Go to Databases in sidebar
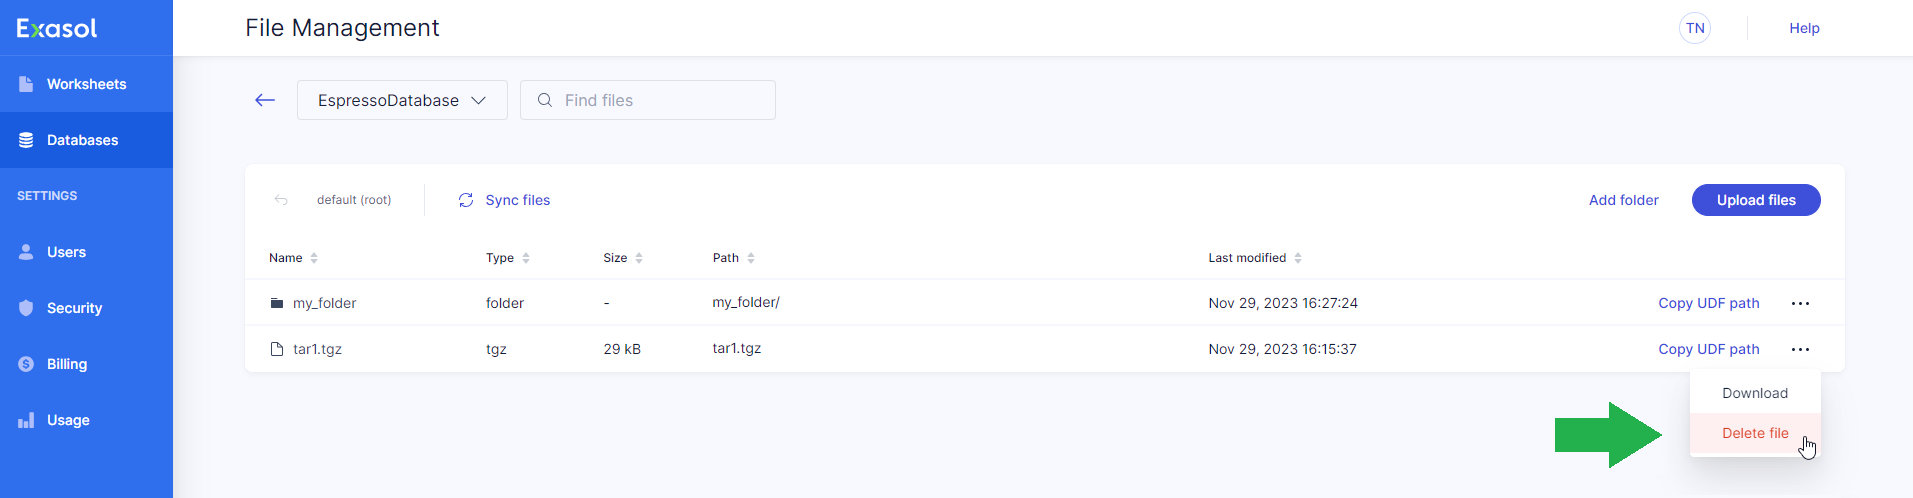The image size is (1913, 498). pos(82,140)
